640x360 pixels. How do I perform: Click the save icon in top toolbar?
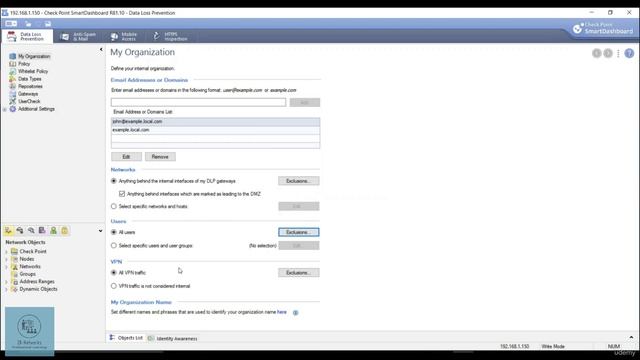coord(48,24)
